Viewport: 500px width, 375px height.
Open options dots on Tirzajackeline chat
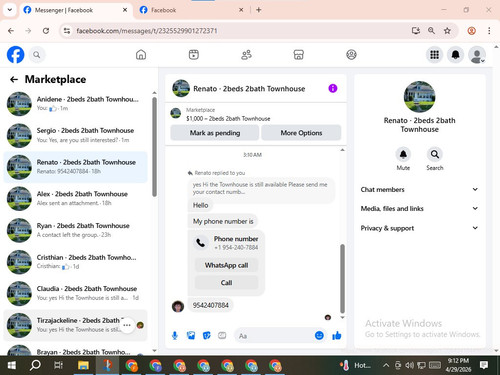click(127, 325)
